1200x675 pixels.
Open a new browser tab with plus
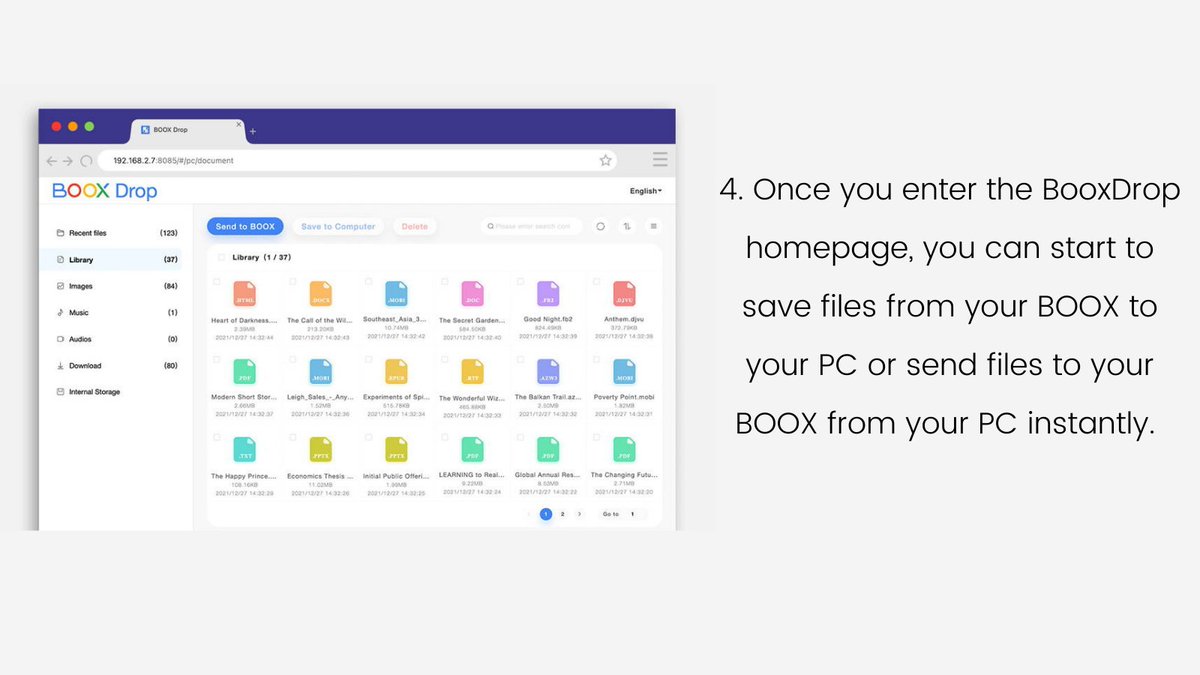click(x=253, y=131)
